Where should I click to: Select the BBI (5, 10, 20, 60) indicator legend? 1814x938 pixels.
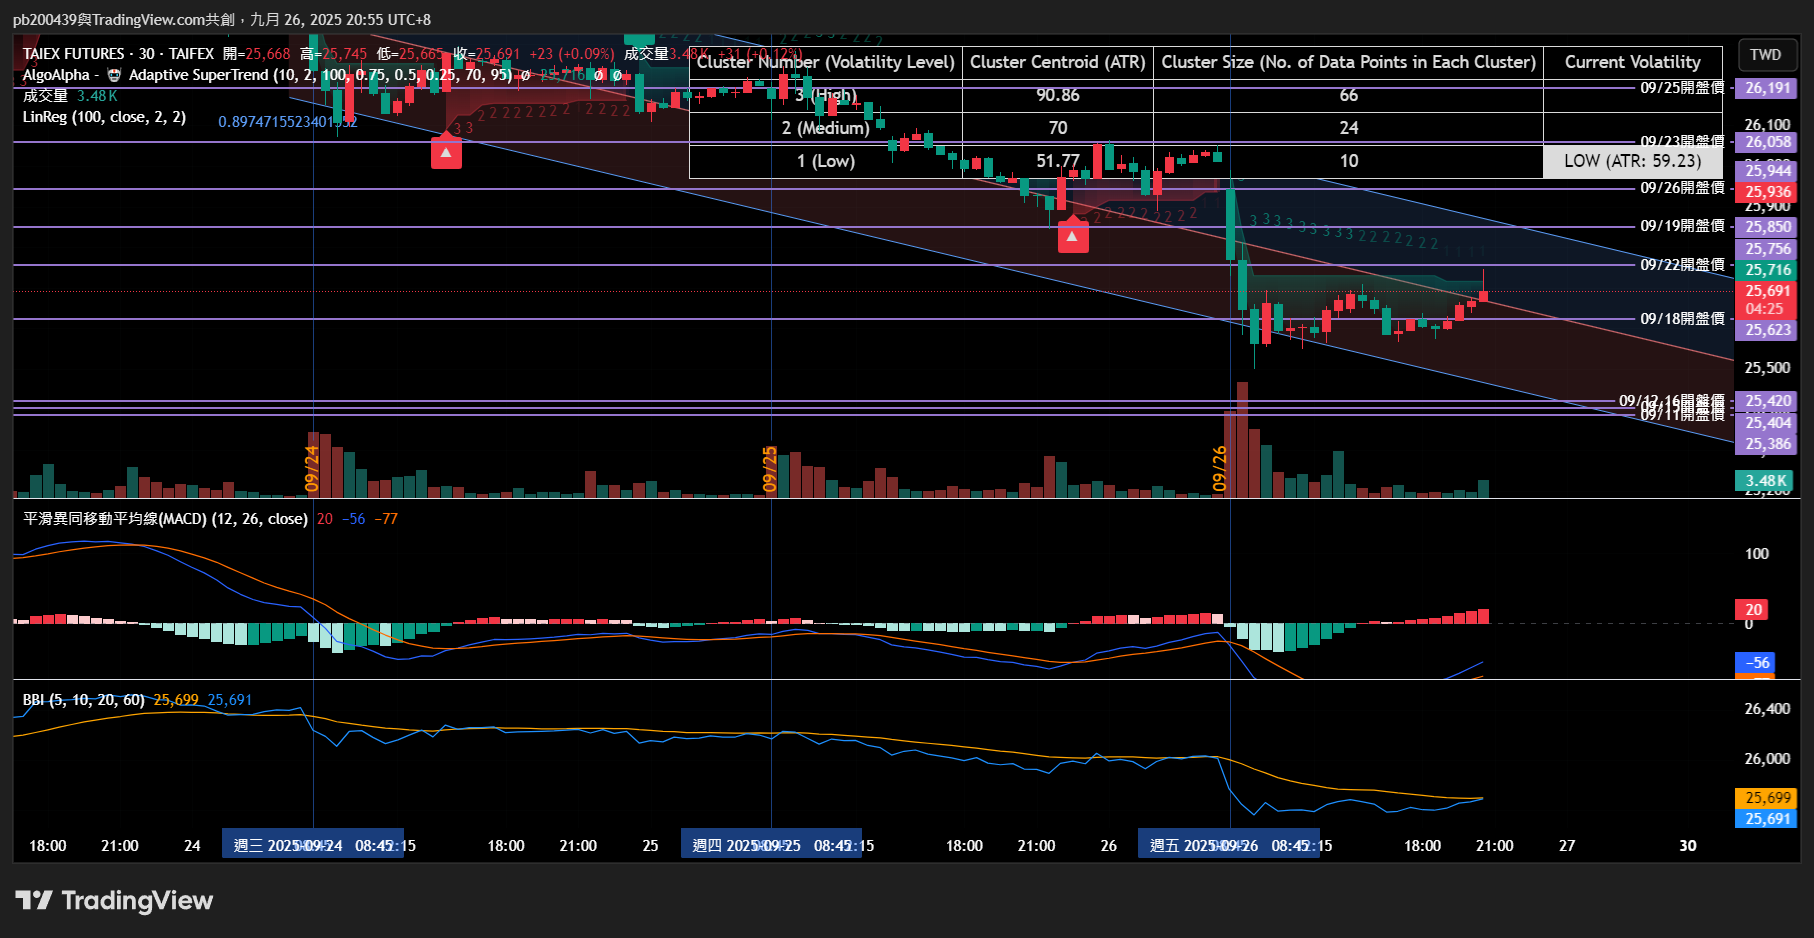(84, 700)
